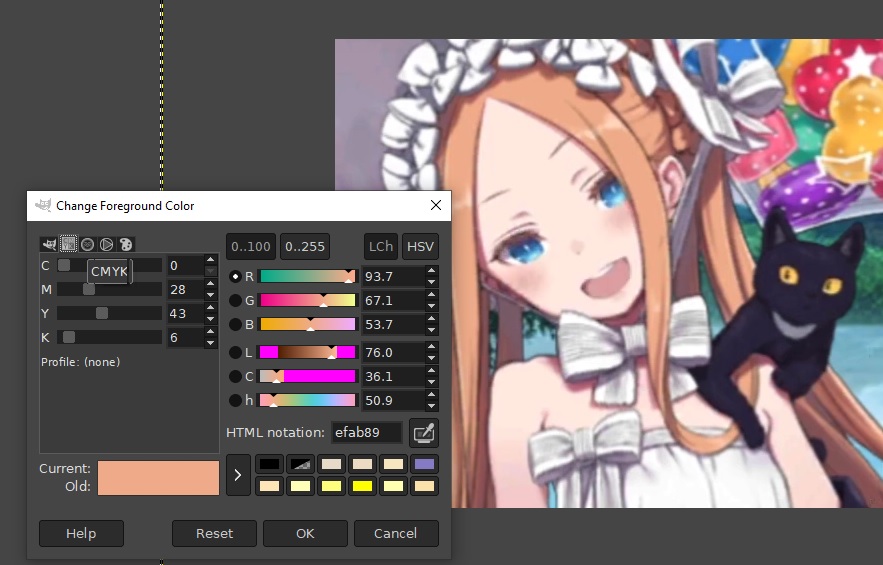This screenshot has width=883, height=565.
Task: Click the Yellow value field showing 43
Action: (185, 313)
